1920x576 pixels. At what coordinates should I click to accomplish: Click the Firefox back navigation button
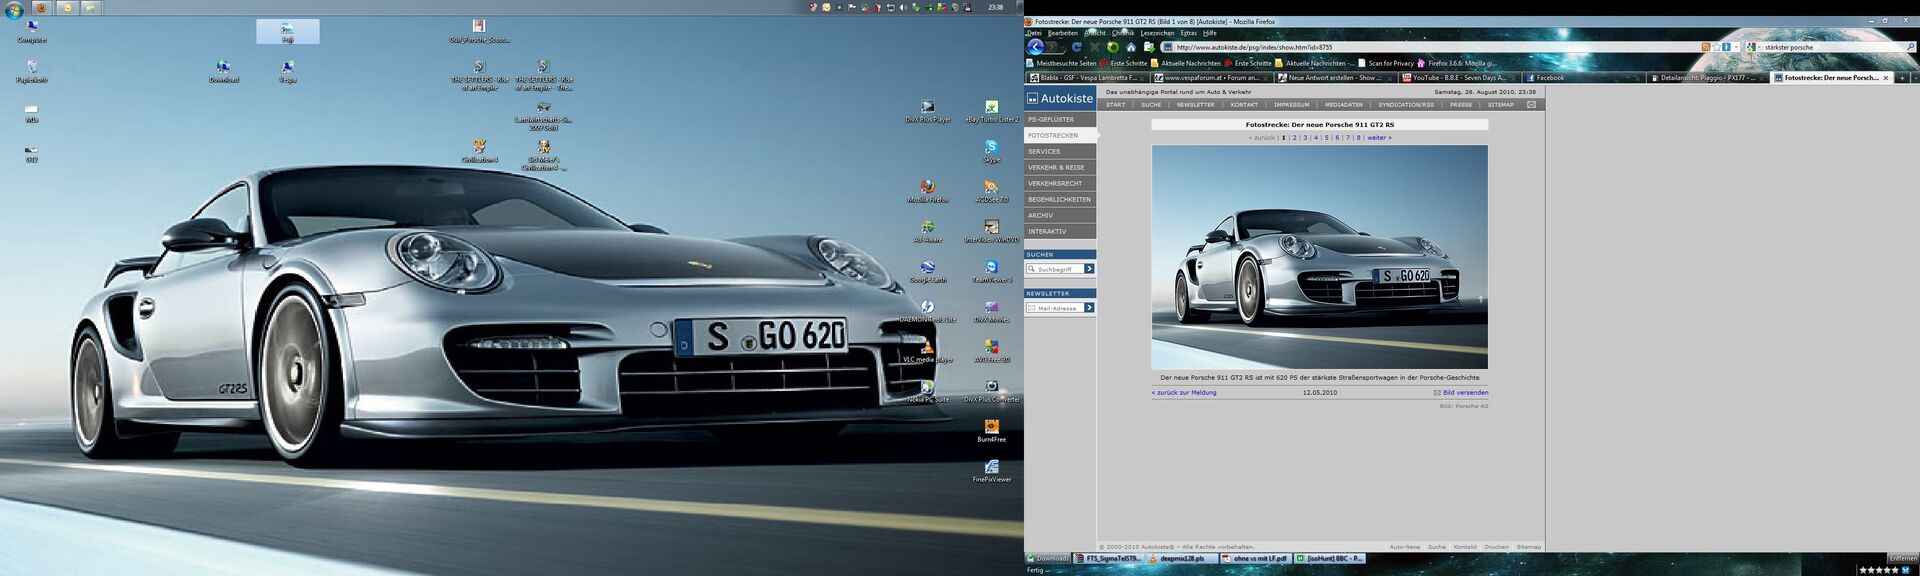(1036, 47)
